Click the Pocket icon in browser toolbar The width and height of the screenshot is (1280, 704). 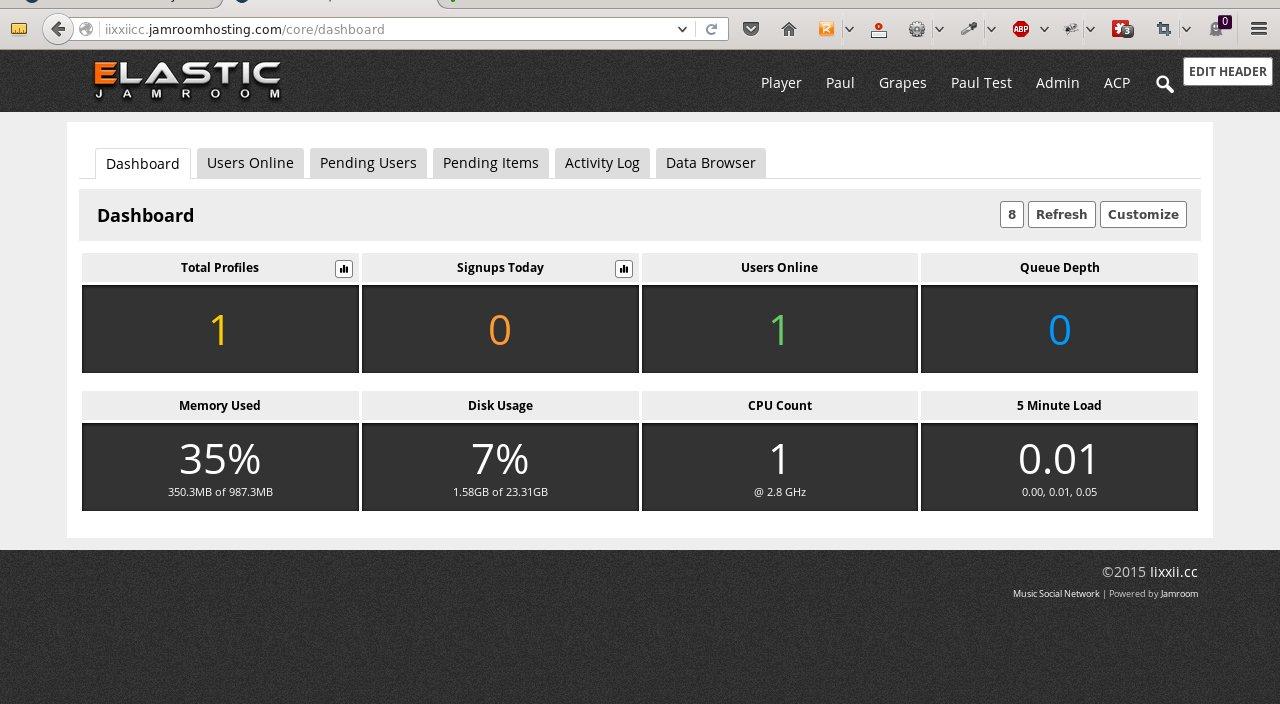coord(751,29)
